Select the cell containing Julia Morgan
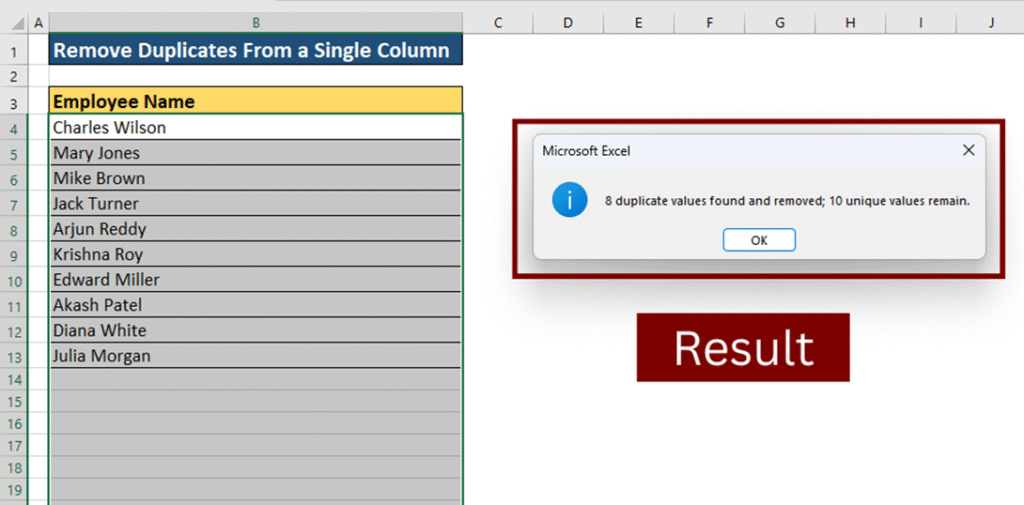Viewport: 1024px width, 505px height. click(256, 356)
